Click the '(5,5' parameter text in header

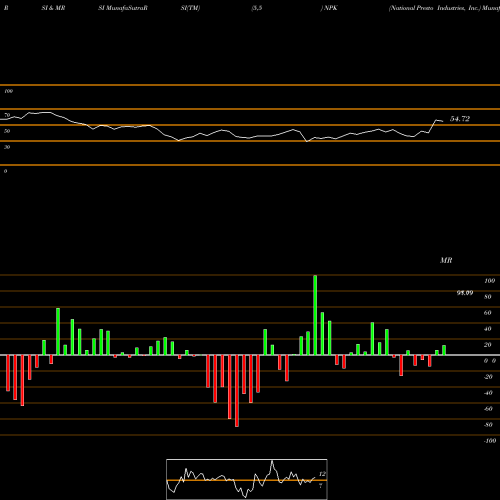coord(257,8)
